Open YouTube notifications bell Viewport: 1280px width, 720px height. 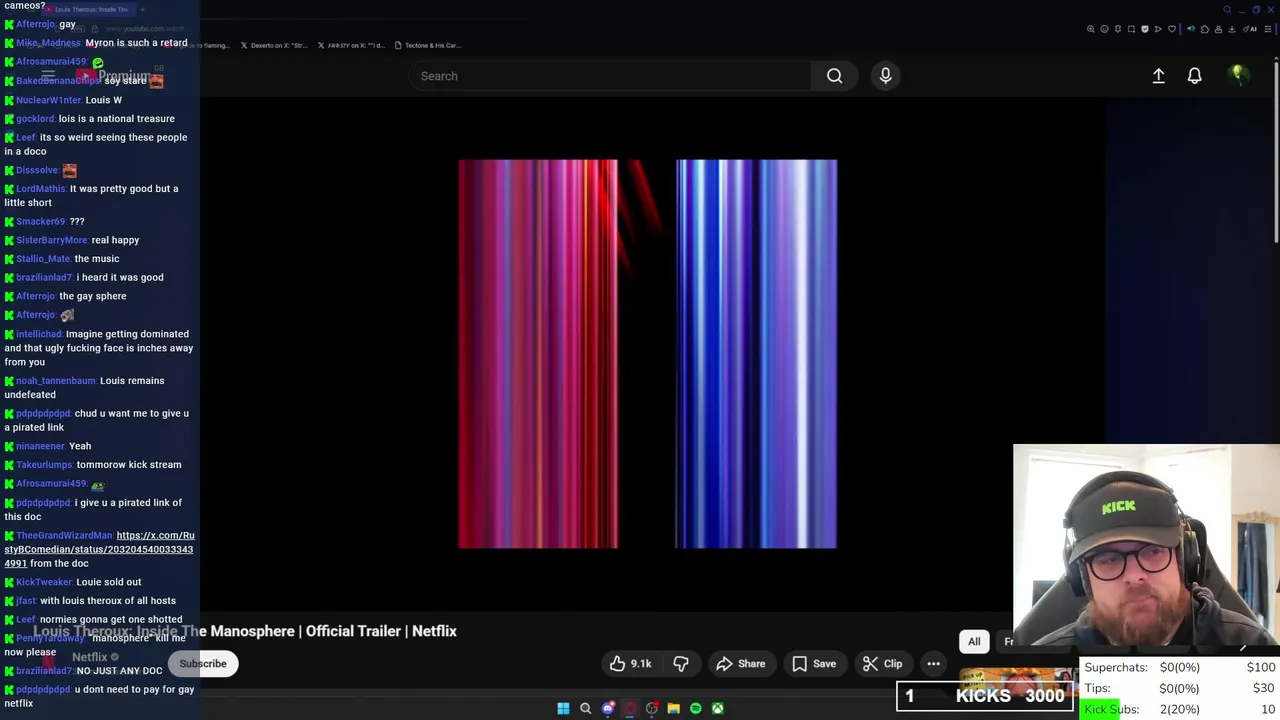tap(1194, 76)
